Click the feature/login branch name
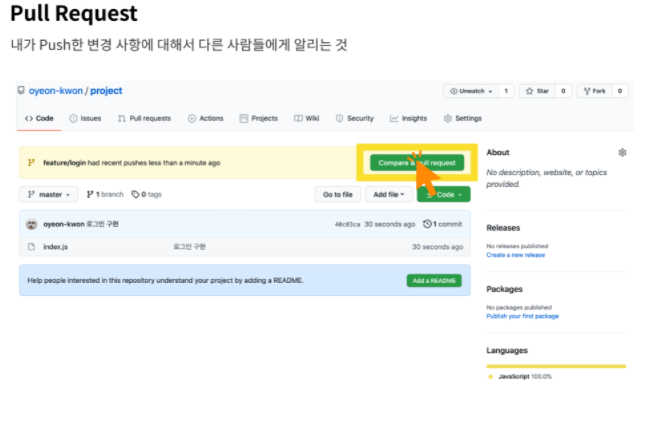The width and height of the screenshot is (658, 421). (64, 163)
